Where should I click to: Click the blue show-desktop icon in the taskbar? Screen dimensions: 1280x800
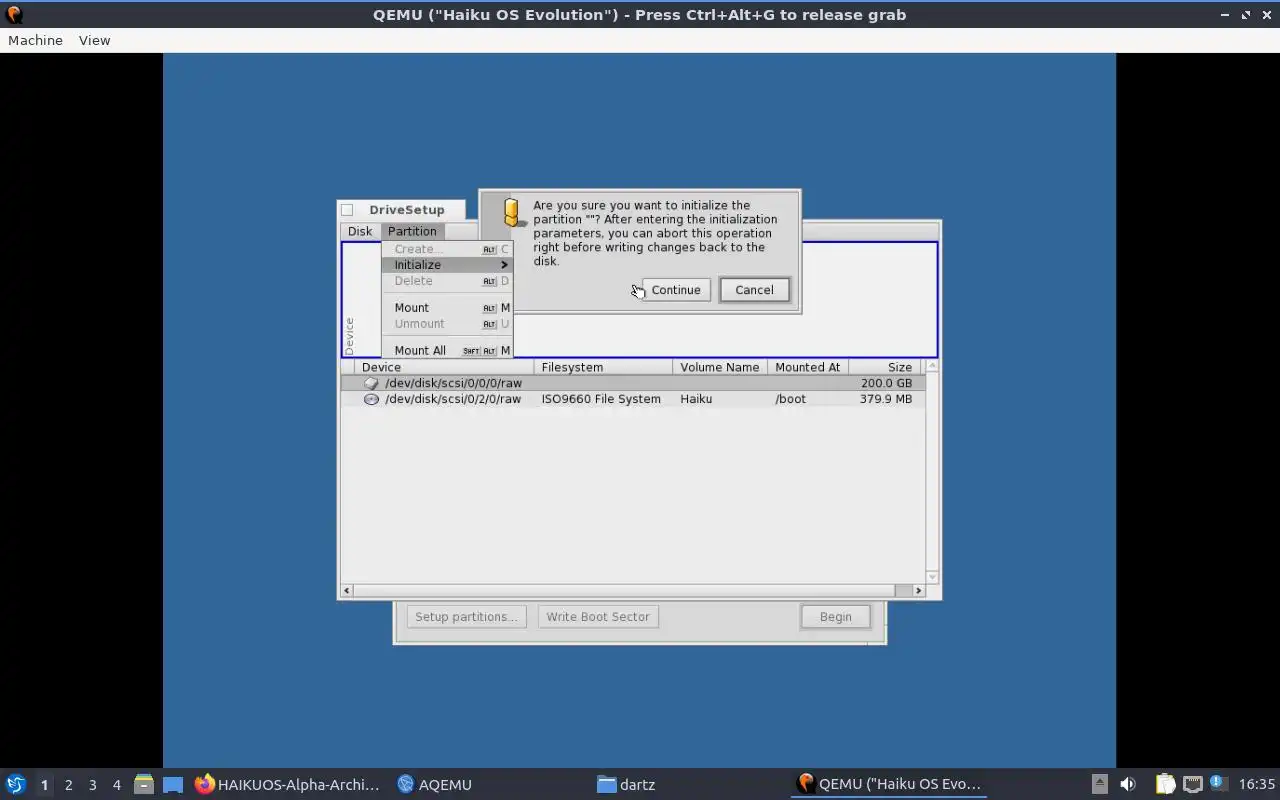[173, 784]
